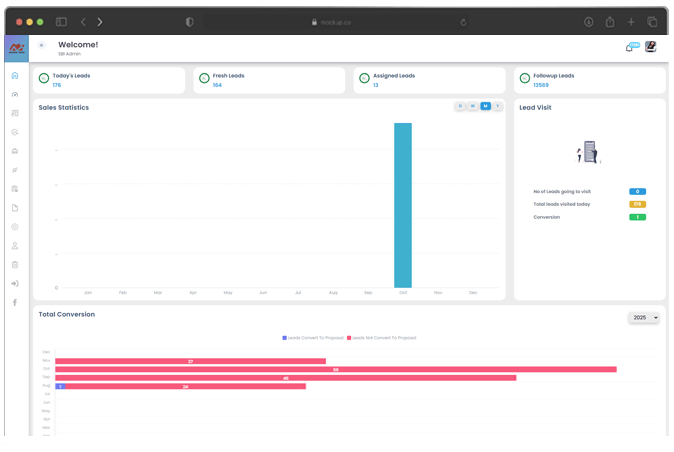Viewport: 674px width, 452px height.
Task: Toggle the "Leads Convert To Proposal" legend
Action: (314, 338)
